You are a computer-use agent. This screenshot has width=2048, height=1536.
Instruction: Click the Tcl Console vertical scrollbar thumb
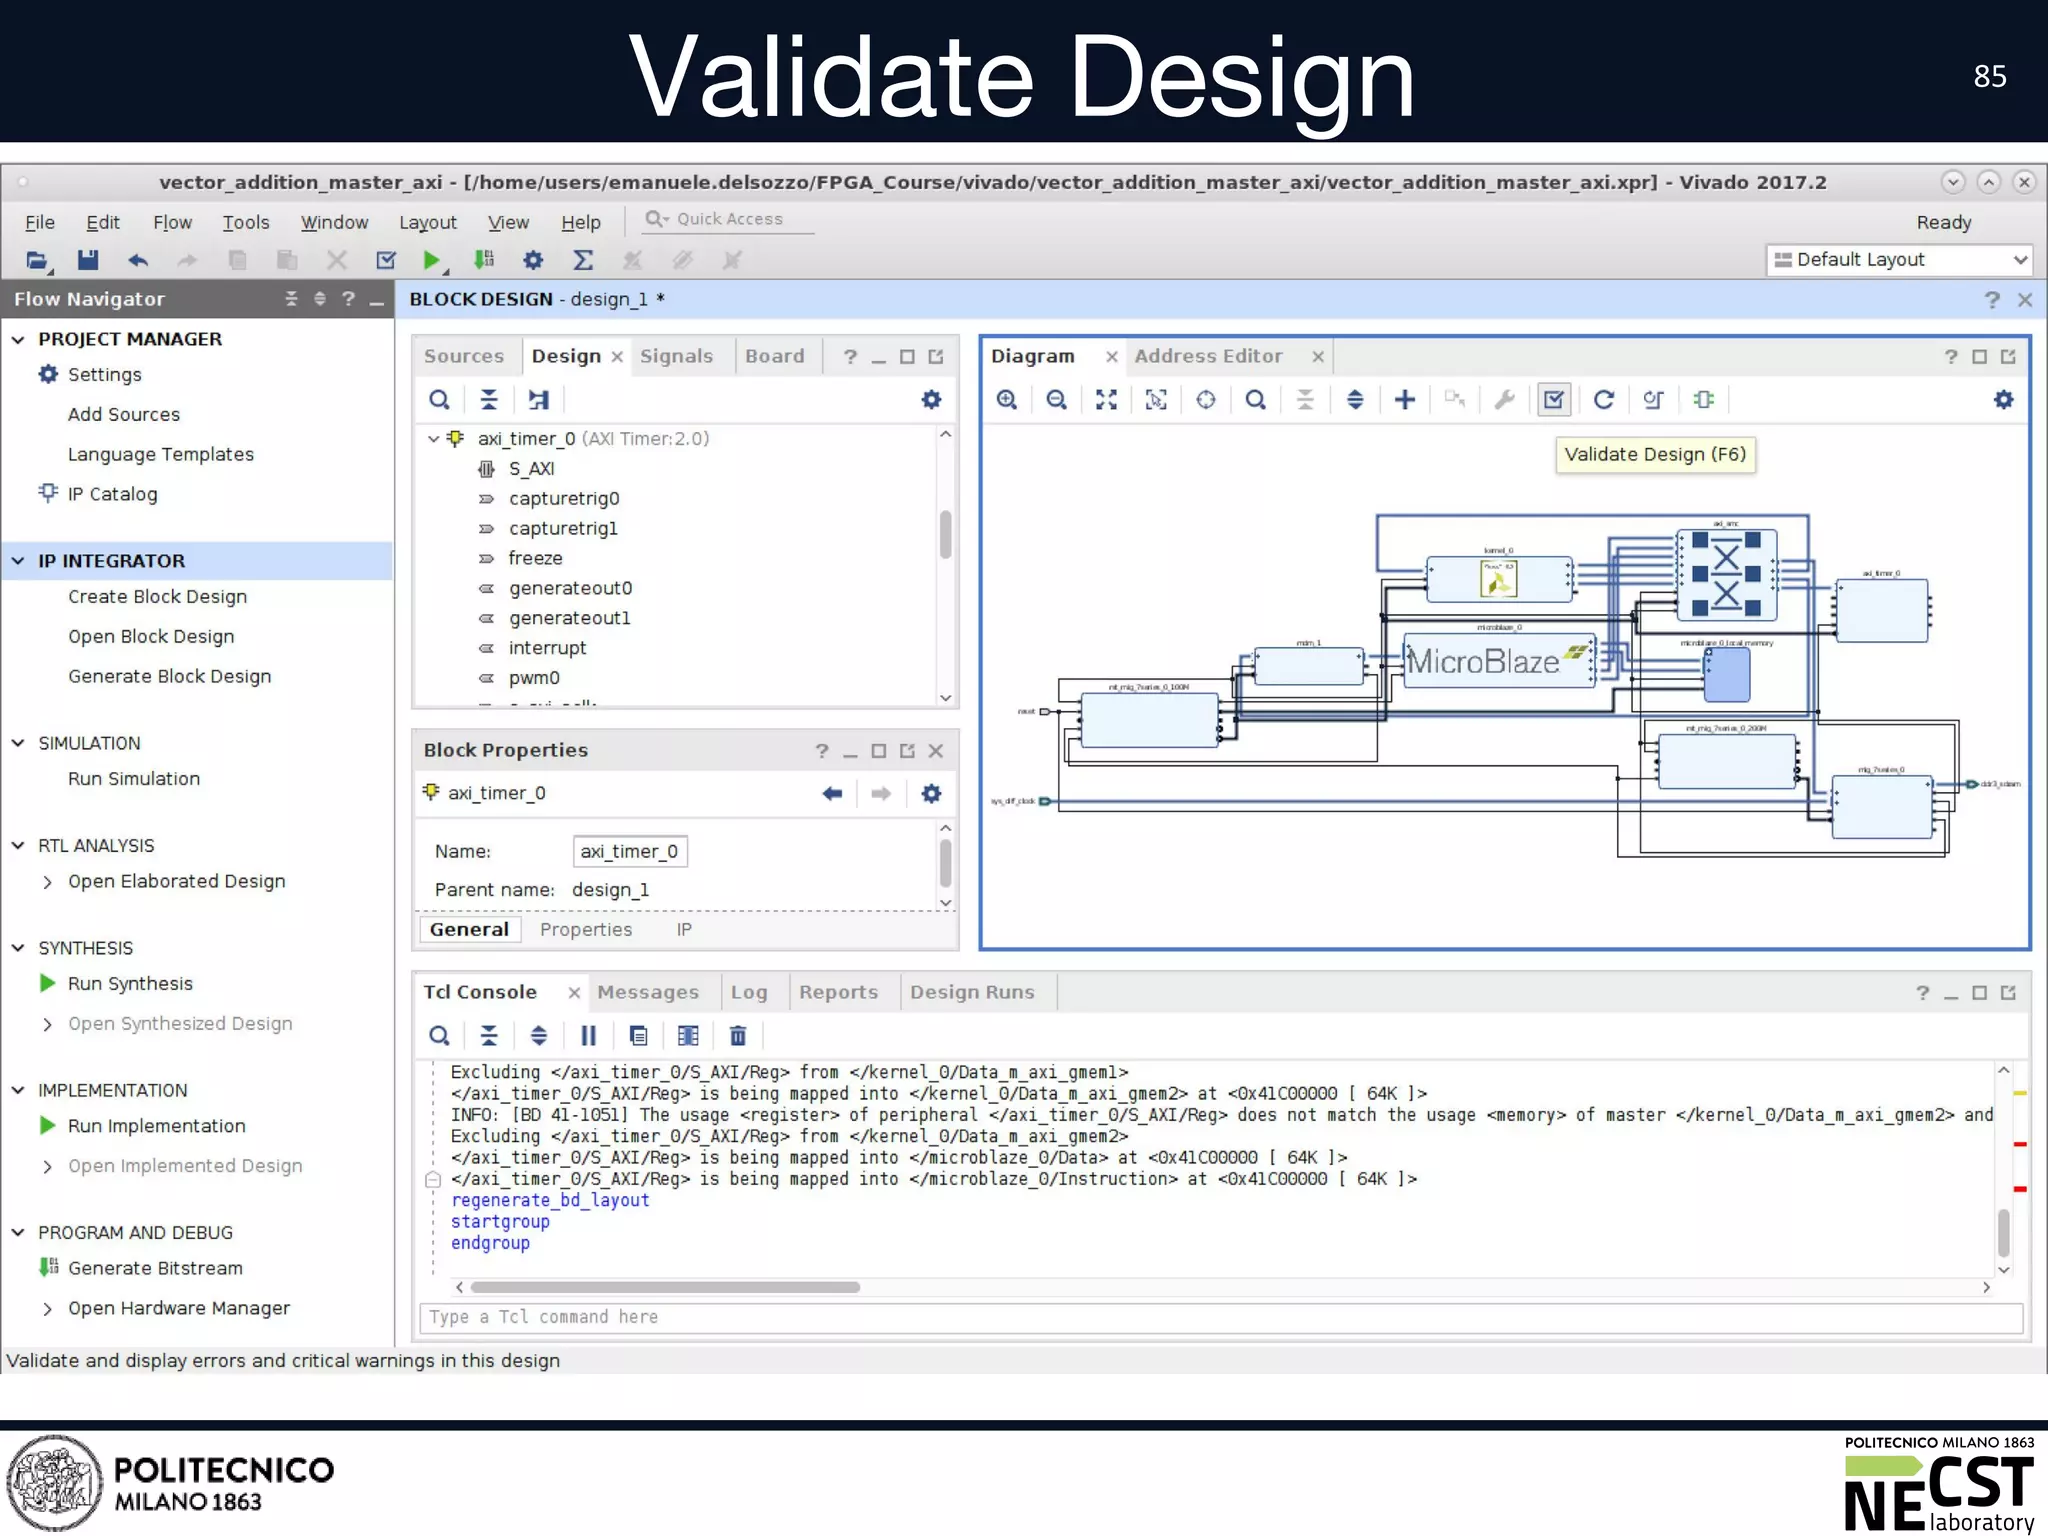click(2003, 1233)
